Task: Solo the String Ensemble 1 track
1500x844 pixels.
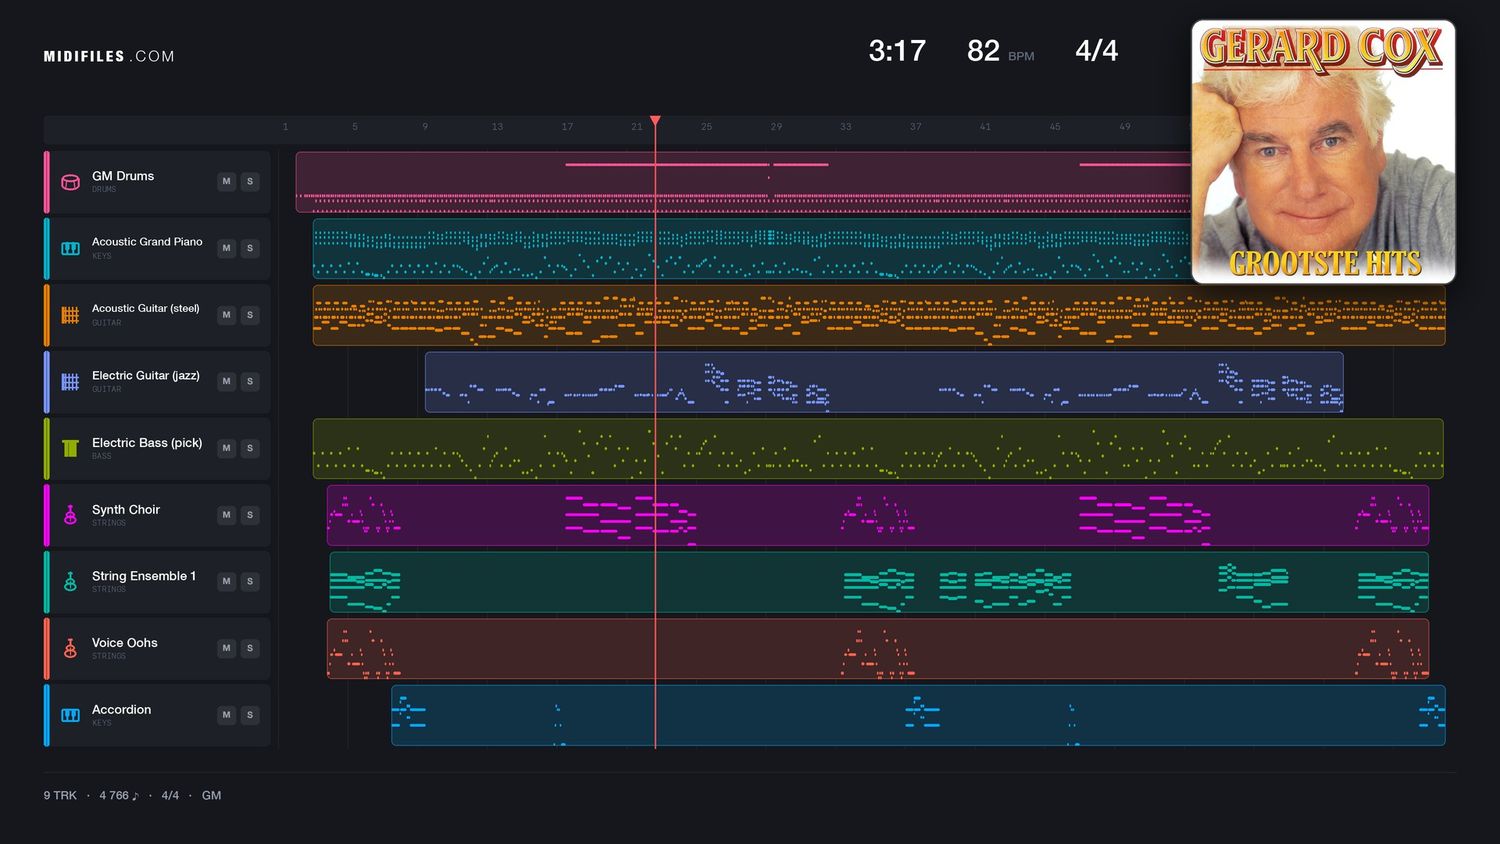Action: click(250, 581)
